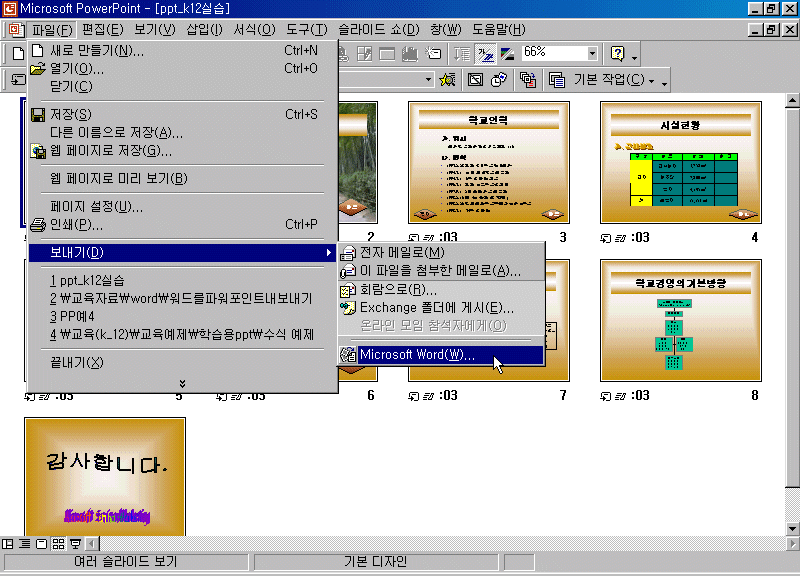Click transition effect icon below slide 4
Screen dimensions: 800x576
606,238
